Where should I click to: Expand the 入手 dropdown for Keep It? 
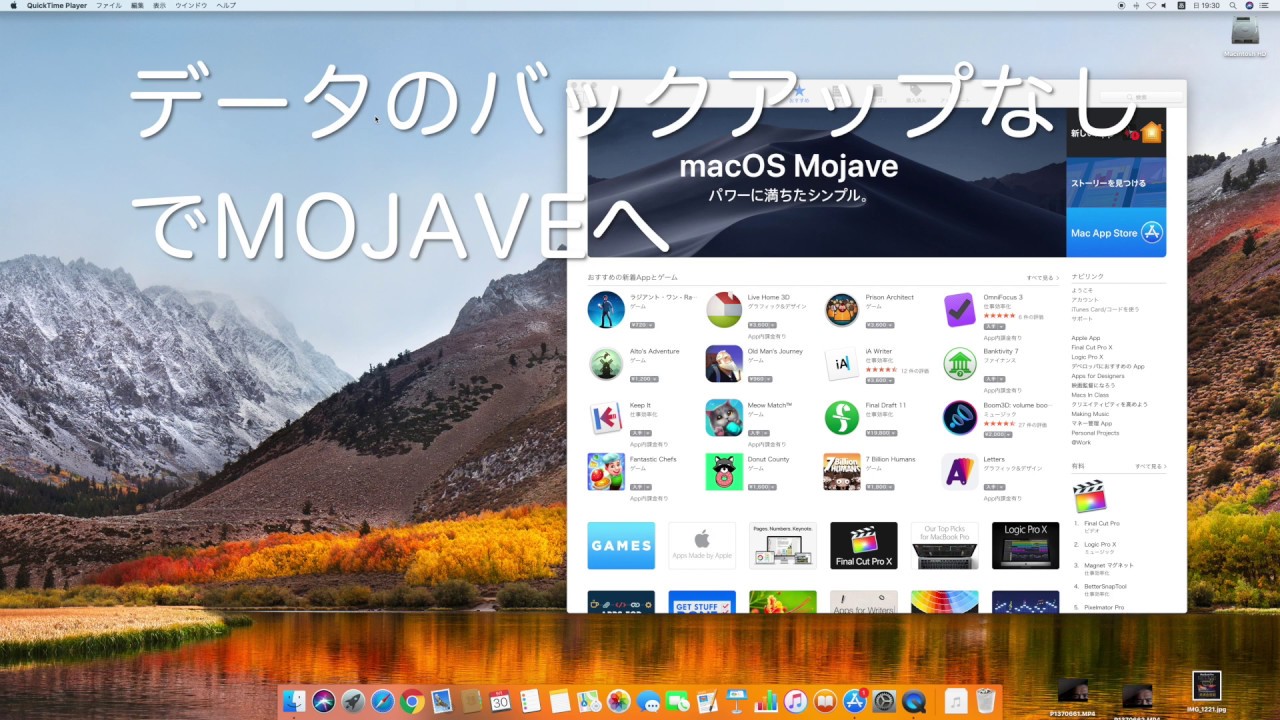(640, 433)
